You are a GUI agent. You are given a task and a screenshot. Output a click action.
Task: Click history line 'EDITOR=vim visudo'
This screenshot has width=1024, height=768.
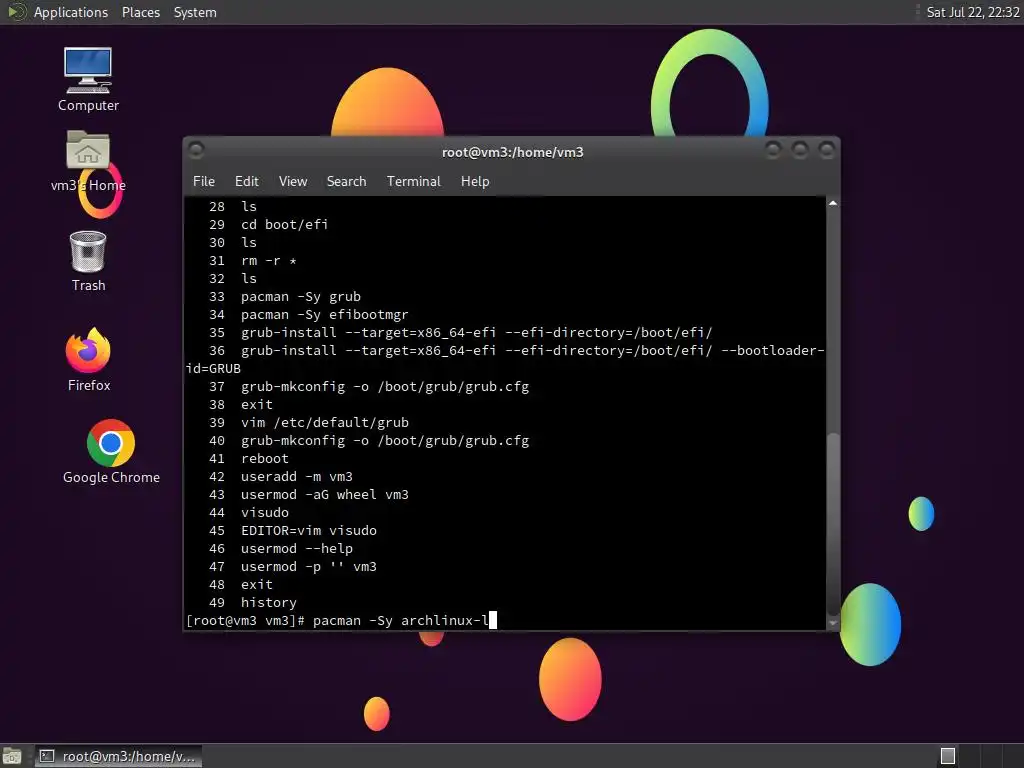click(308, 530)
